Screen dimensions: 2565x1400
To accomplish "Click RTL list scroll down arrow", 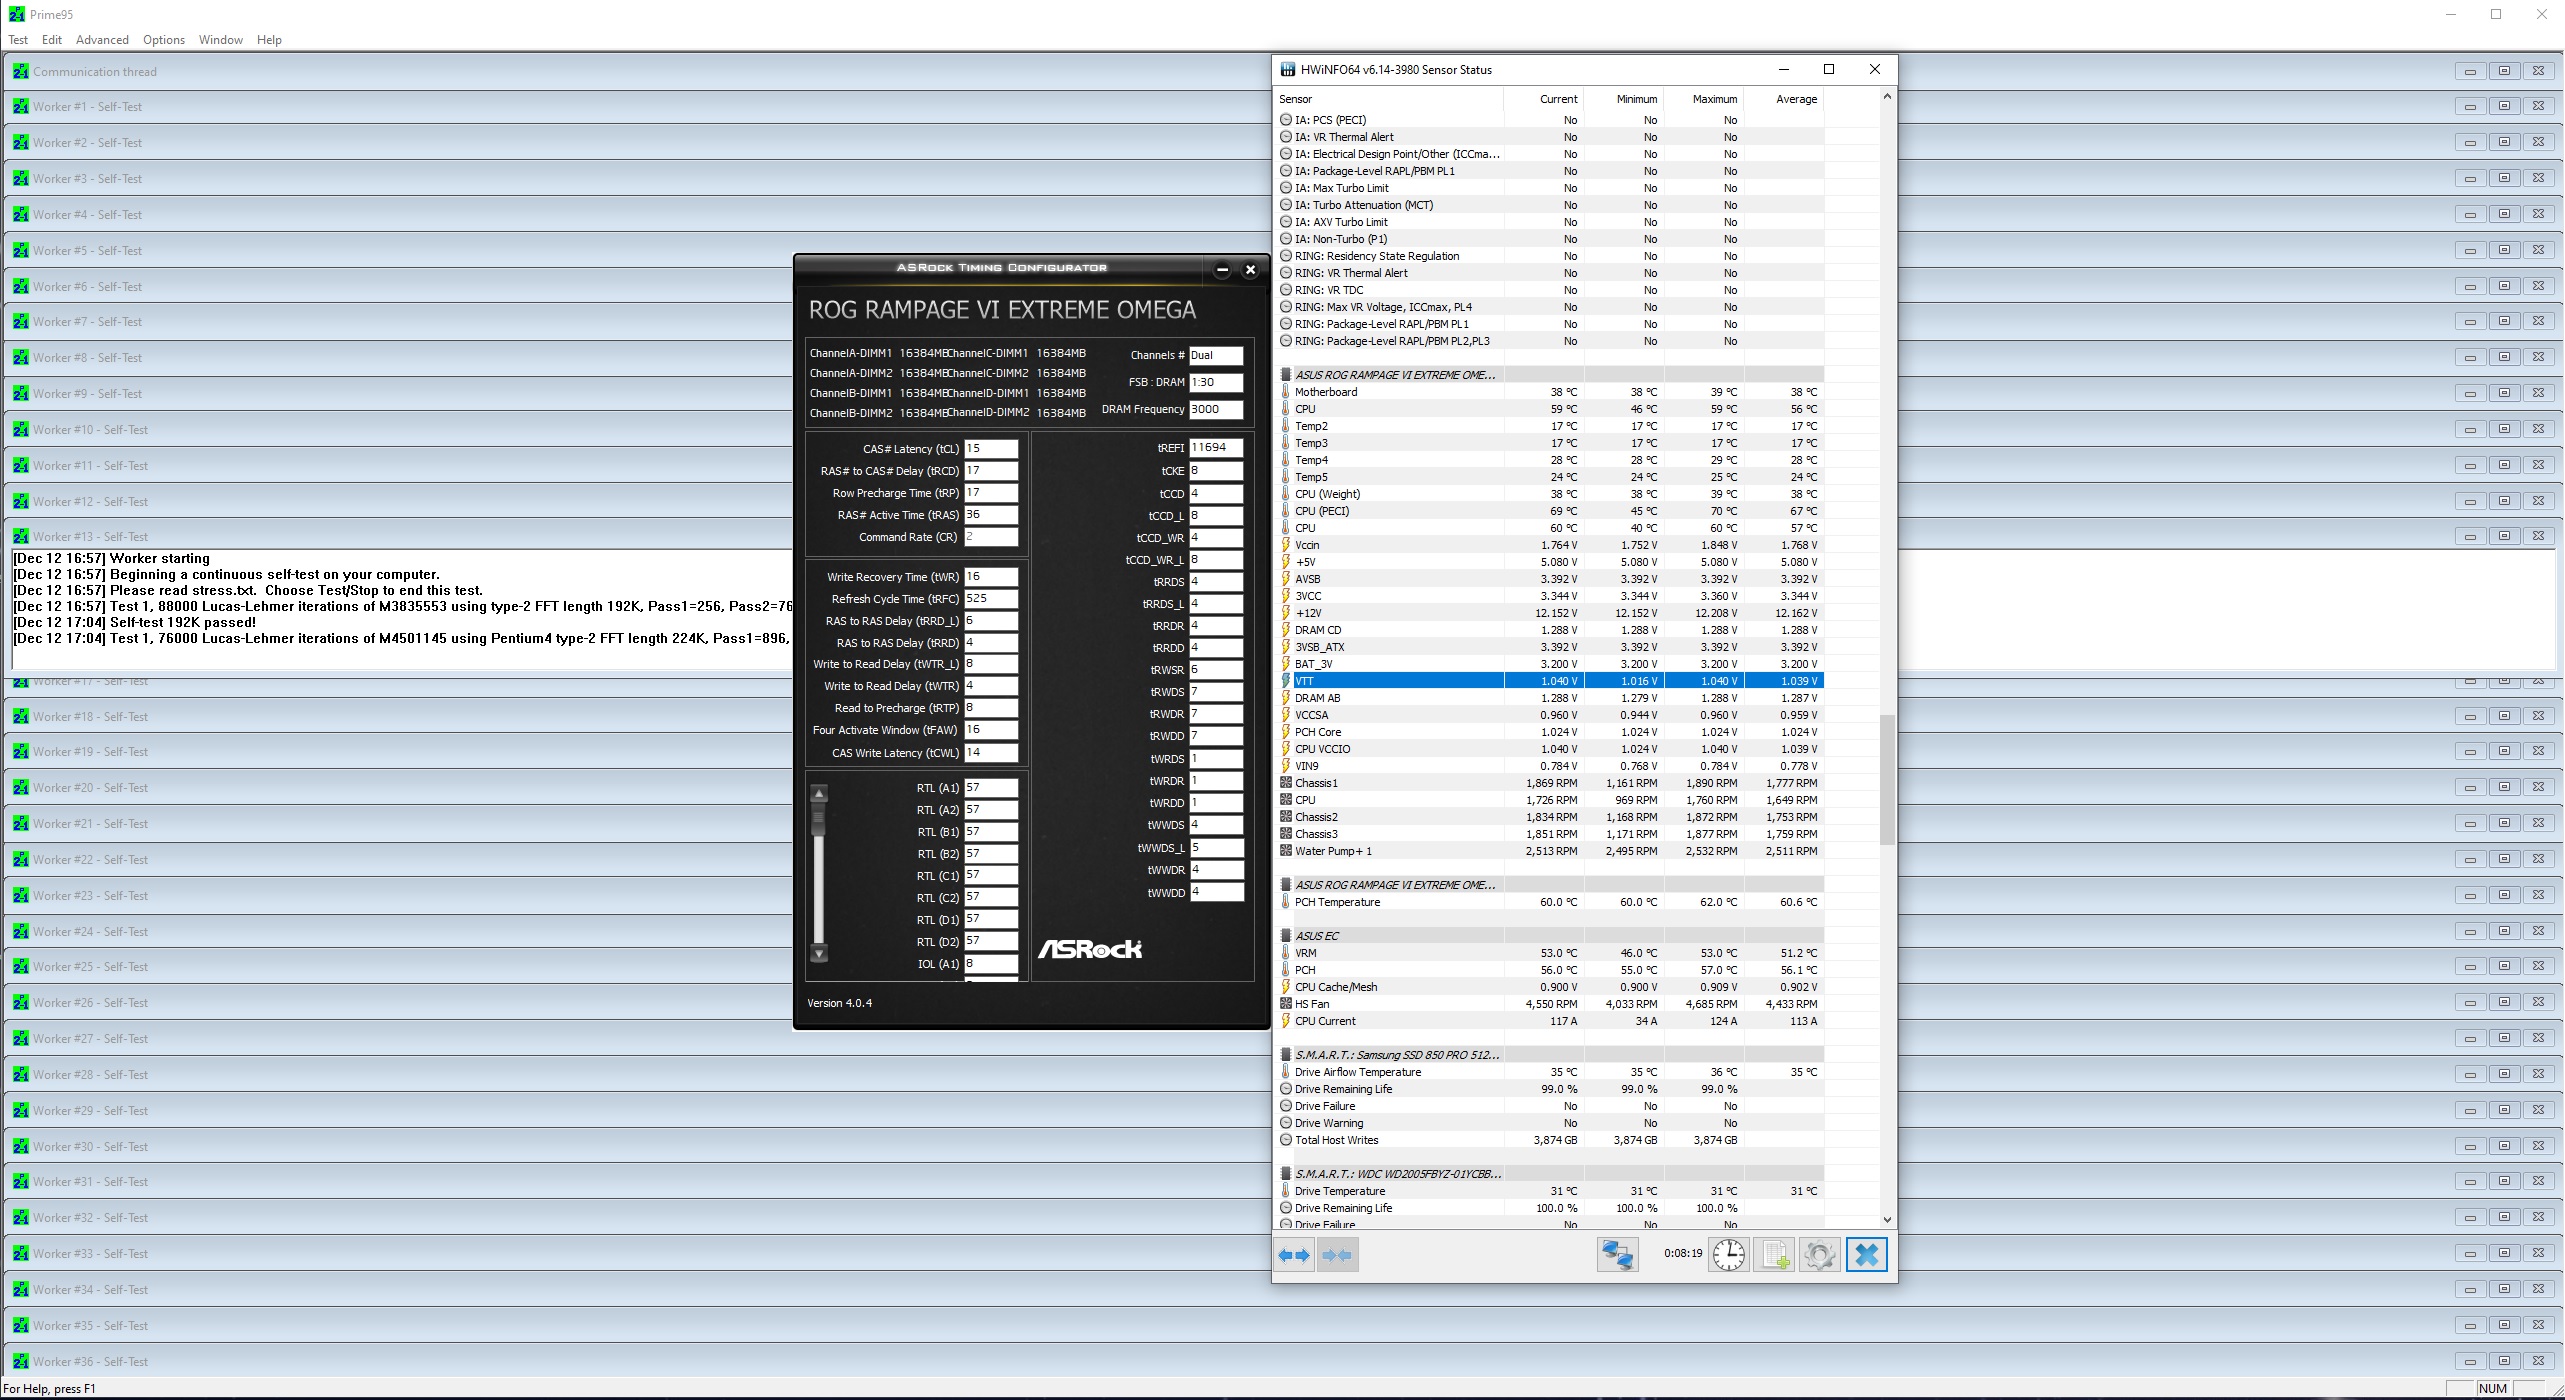I will tap(819, 953).
